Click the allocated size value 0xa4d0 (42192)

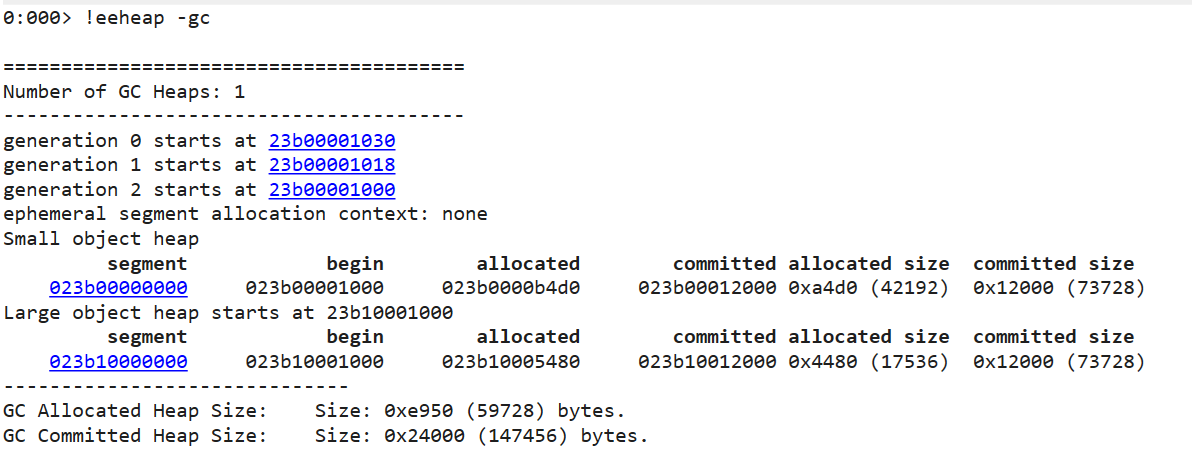click(869, 288)
